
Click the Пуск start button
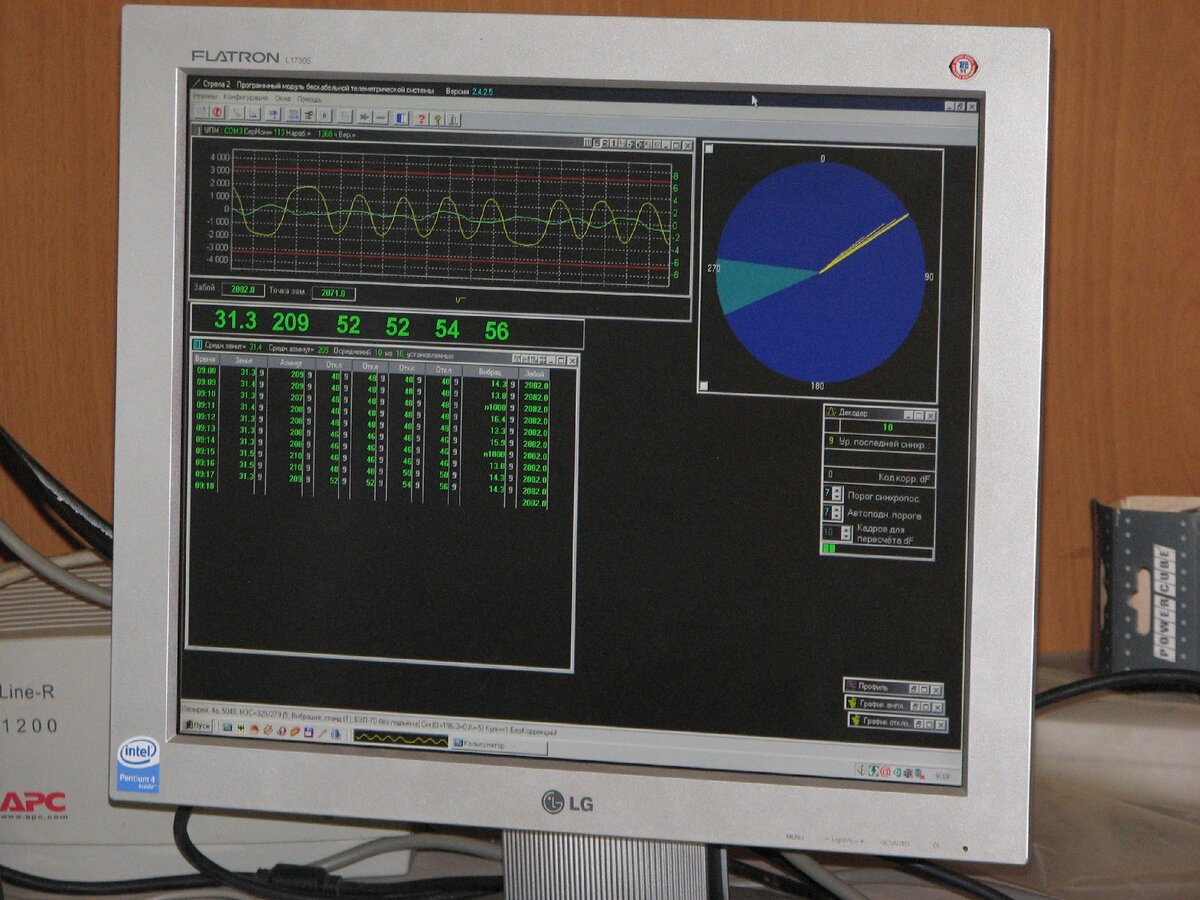pyautogui.click(x=198, y=726)
